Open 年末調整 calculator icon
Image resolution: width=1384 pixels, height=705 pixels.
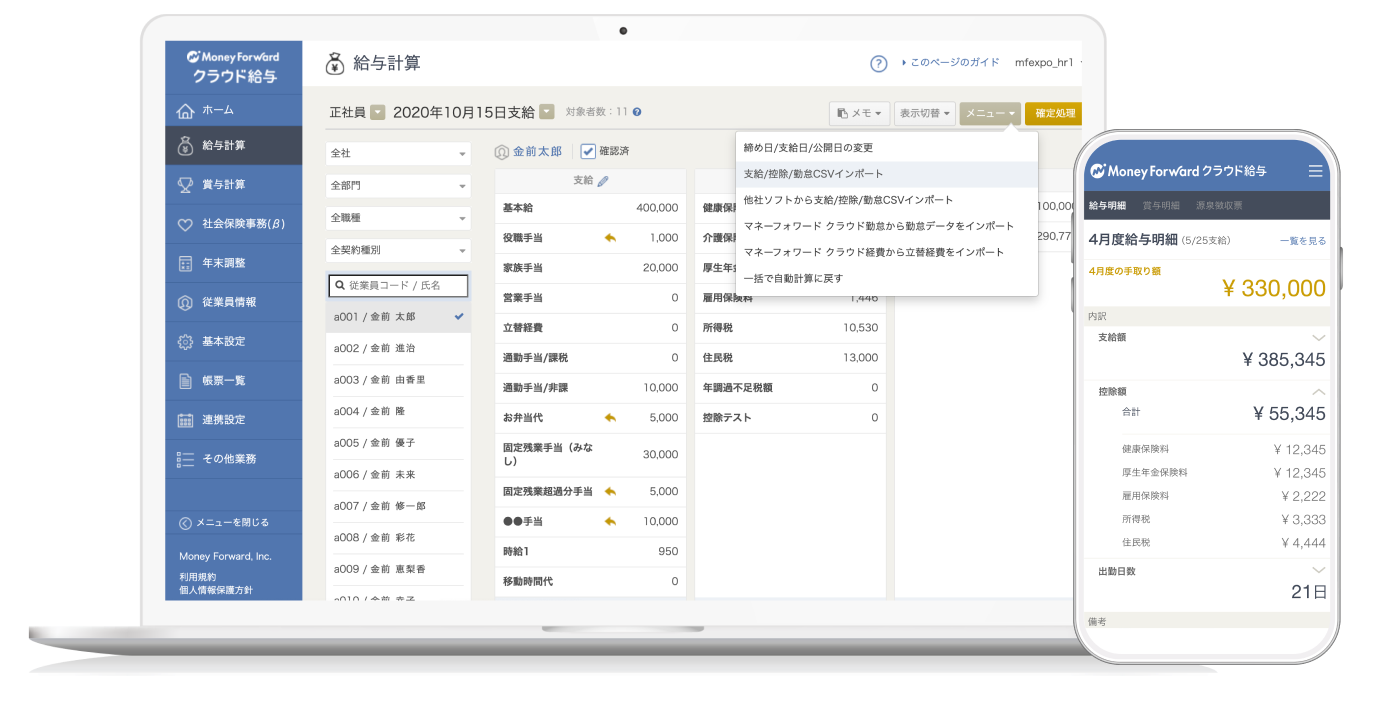[x=185, y=263]
